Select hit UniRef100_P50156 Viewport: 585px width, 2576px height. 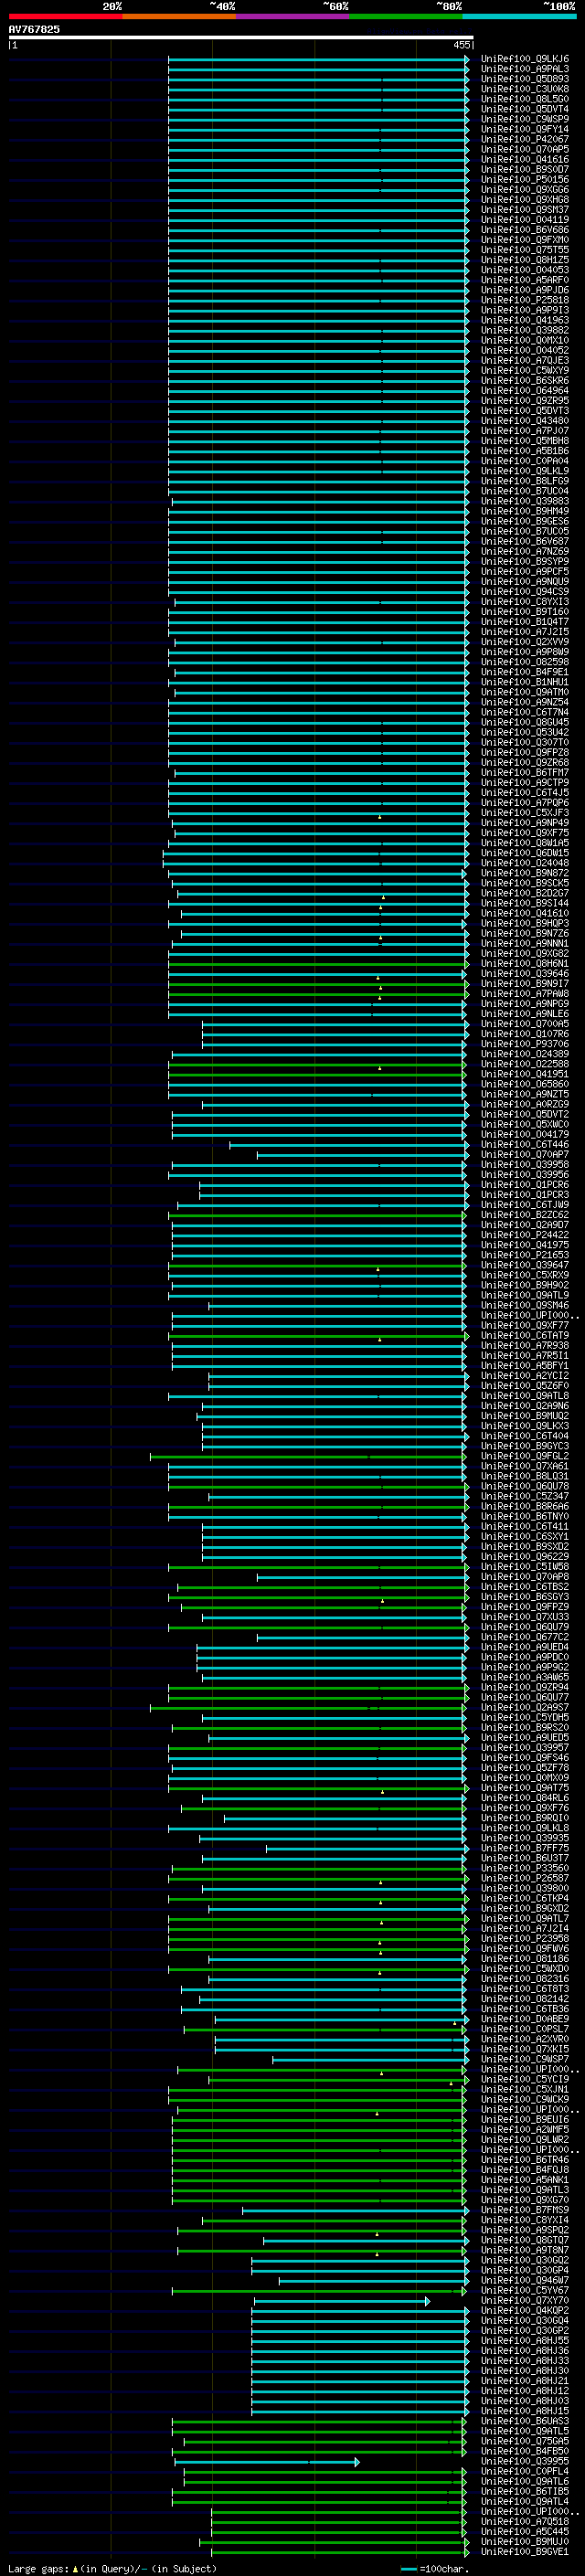[x=524, y=179]
